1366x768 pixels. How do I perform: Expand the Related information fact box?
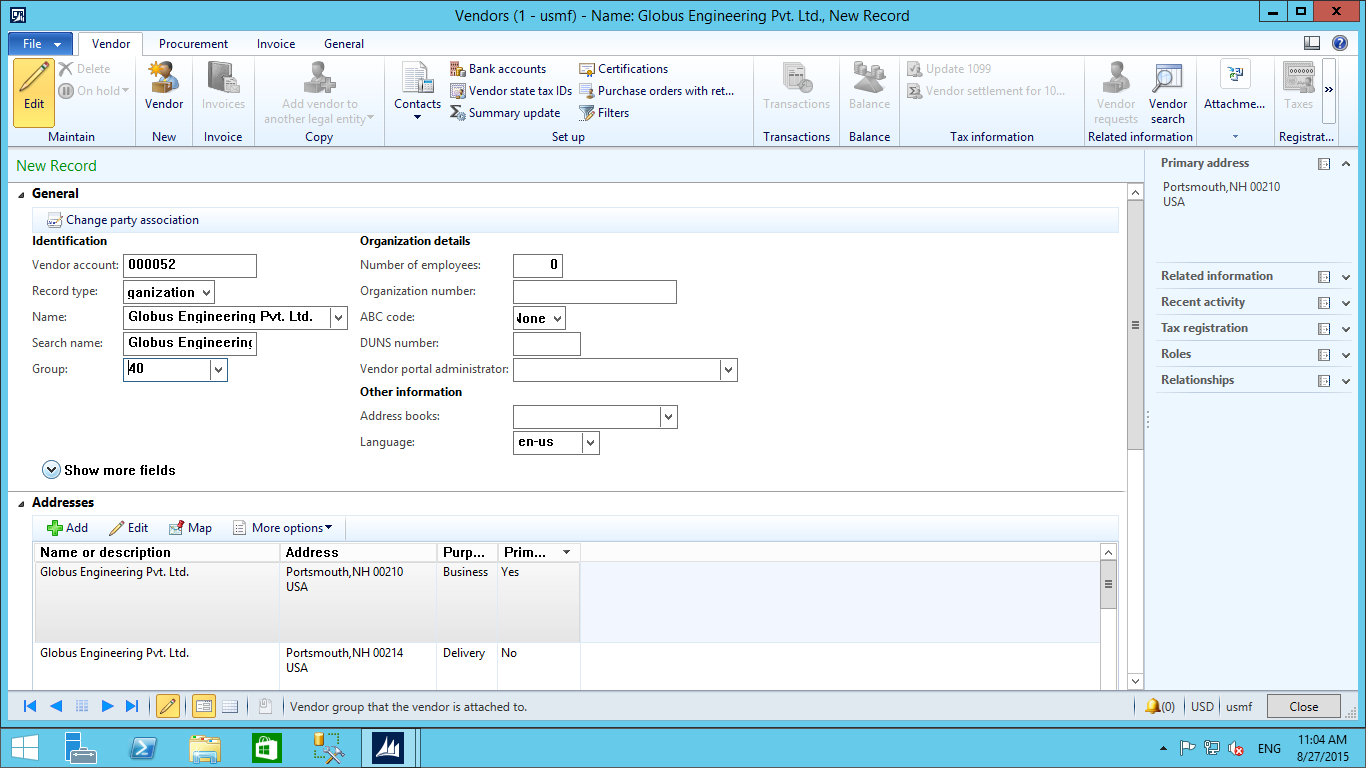click(1346, 277)
